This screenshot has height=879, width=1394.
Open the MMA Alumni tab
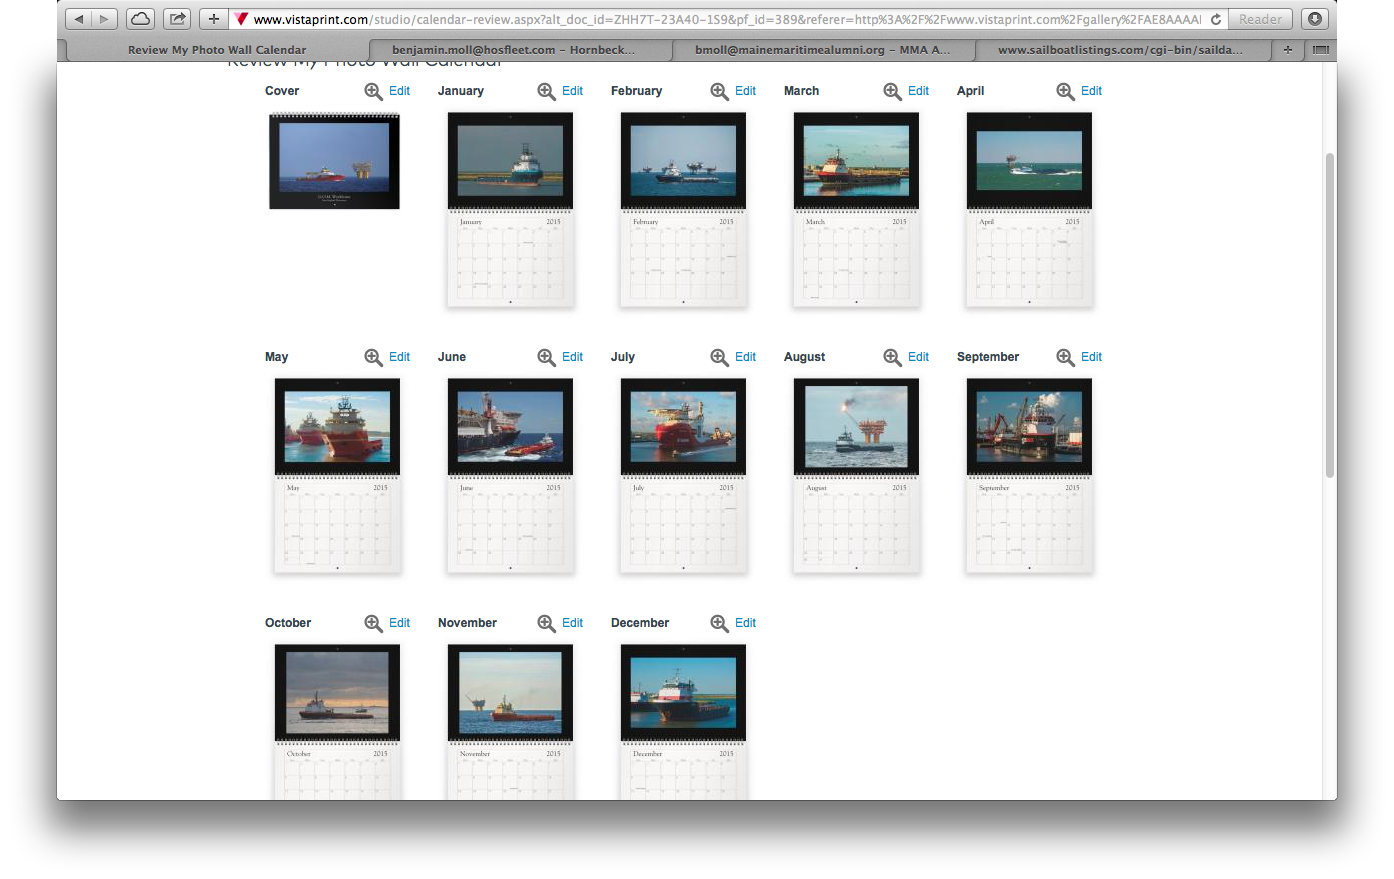822,49
